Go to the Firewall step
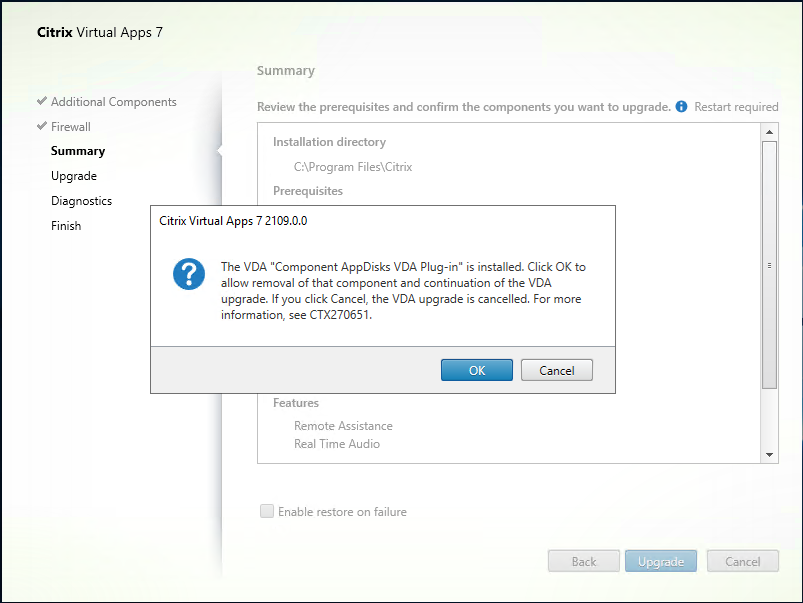The image size is (803, 603). [71, 127]
